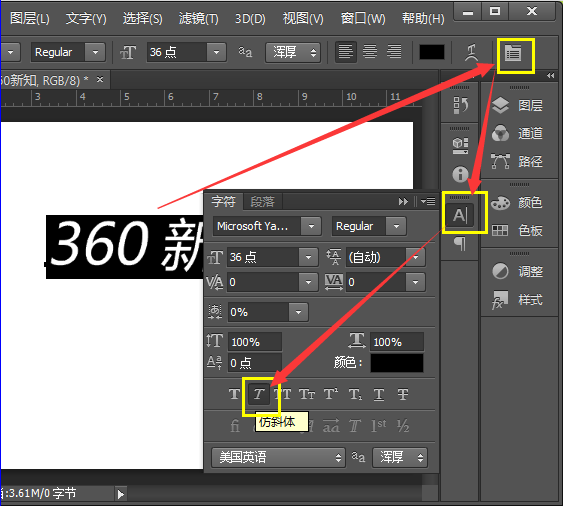Open the 调整 adjustments panel
Viewport: 563px width, 506px height.
(517, 271)
